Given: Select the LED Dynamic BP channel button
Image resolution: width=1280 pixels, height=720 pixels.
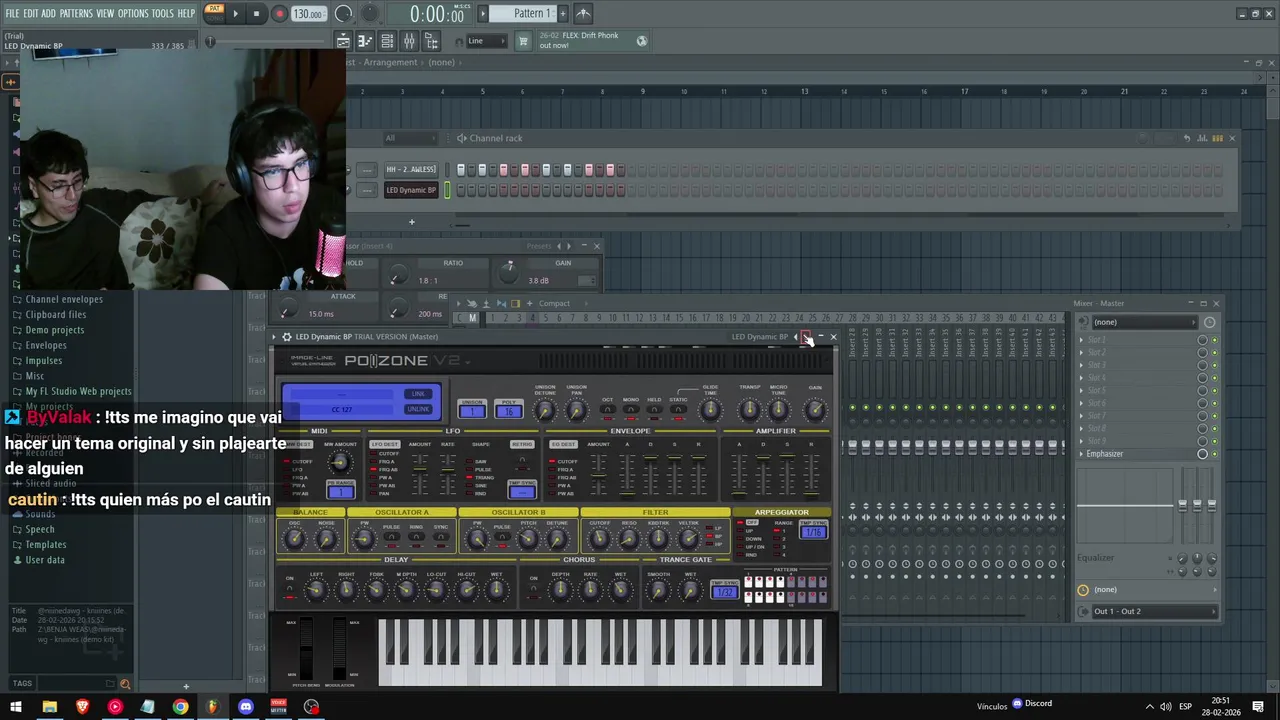Looking at the screenshot, I should click(x=411, y=190).
